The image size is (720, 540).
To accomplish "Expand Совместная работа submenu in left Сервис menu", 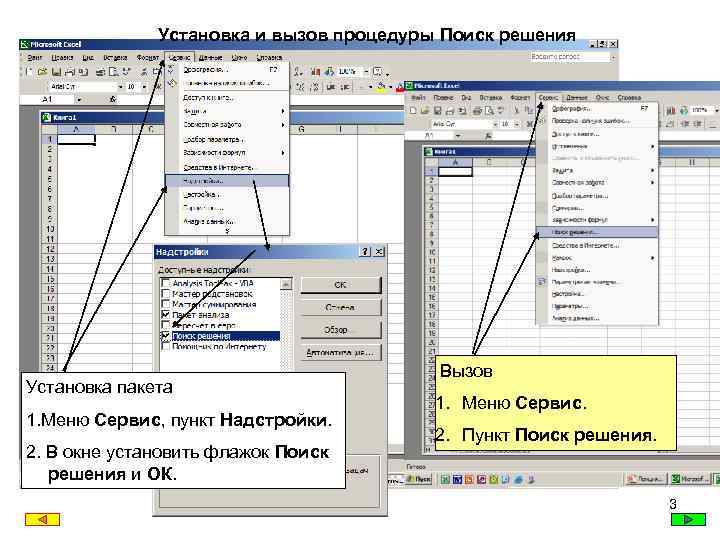I will pos(283,124).
